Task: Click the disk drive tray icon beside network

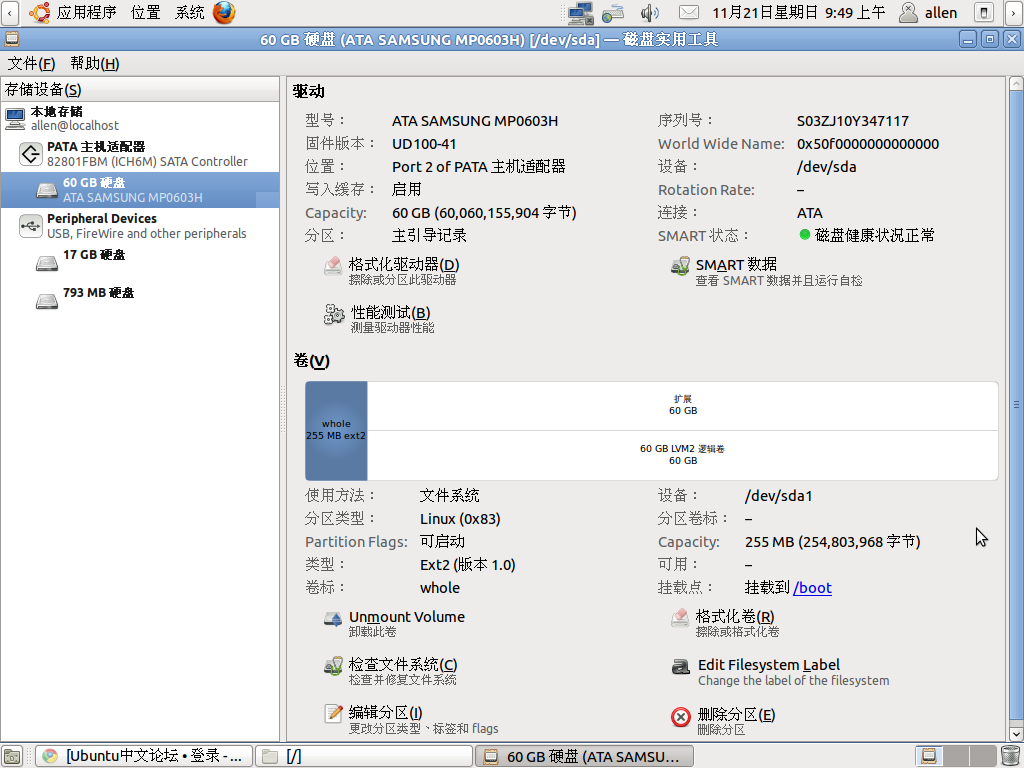Action: 613,12
